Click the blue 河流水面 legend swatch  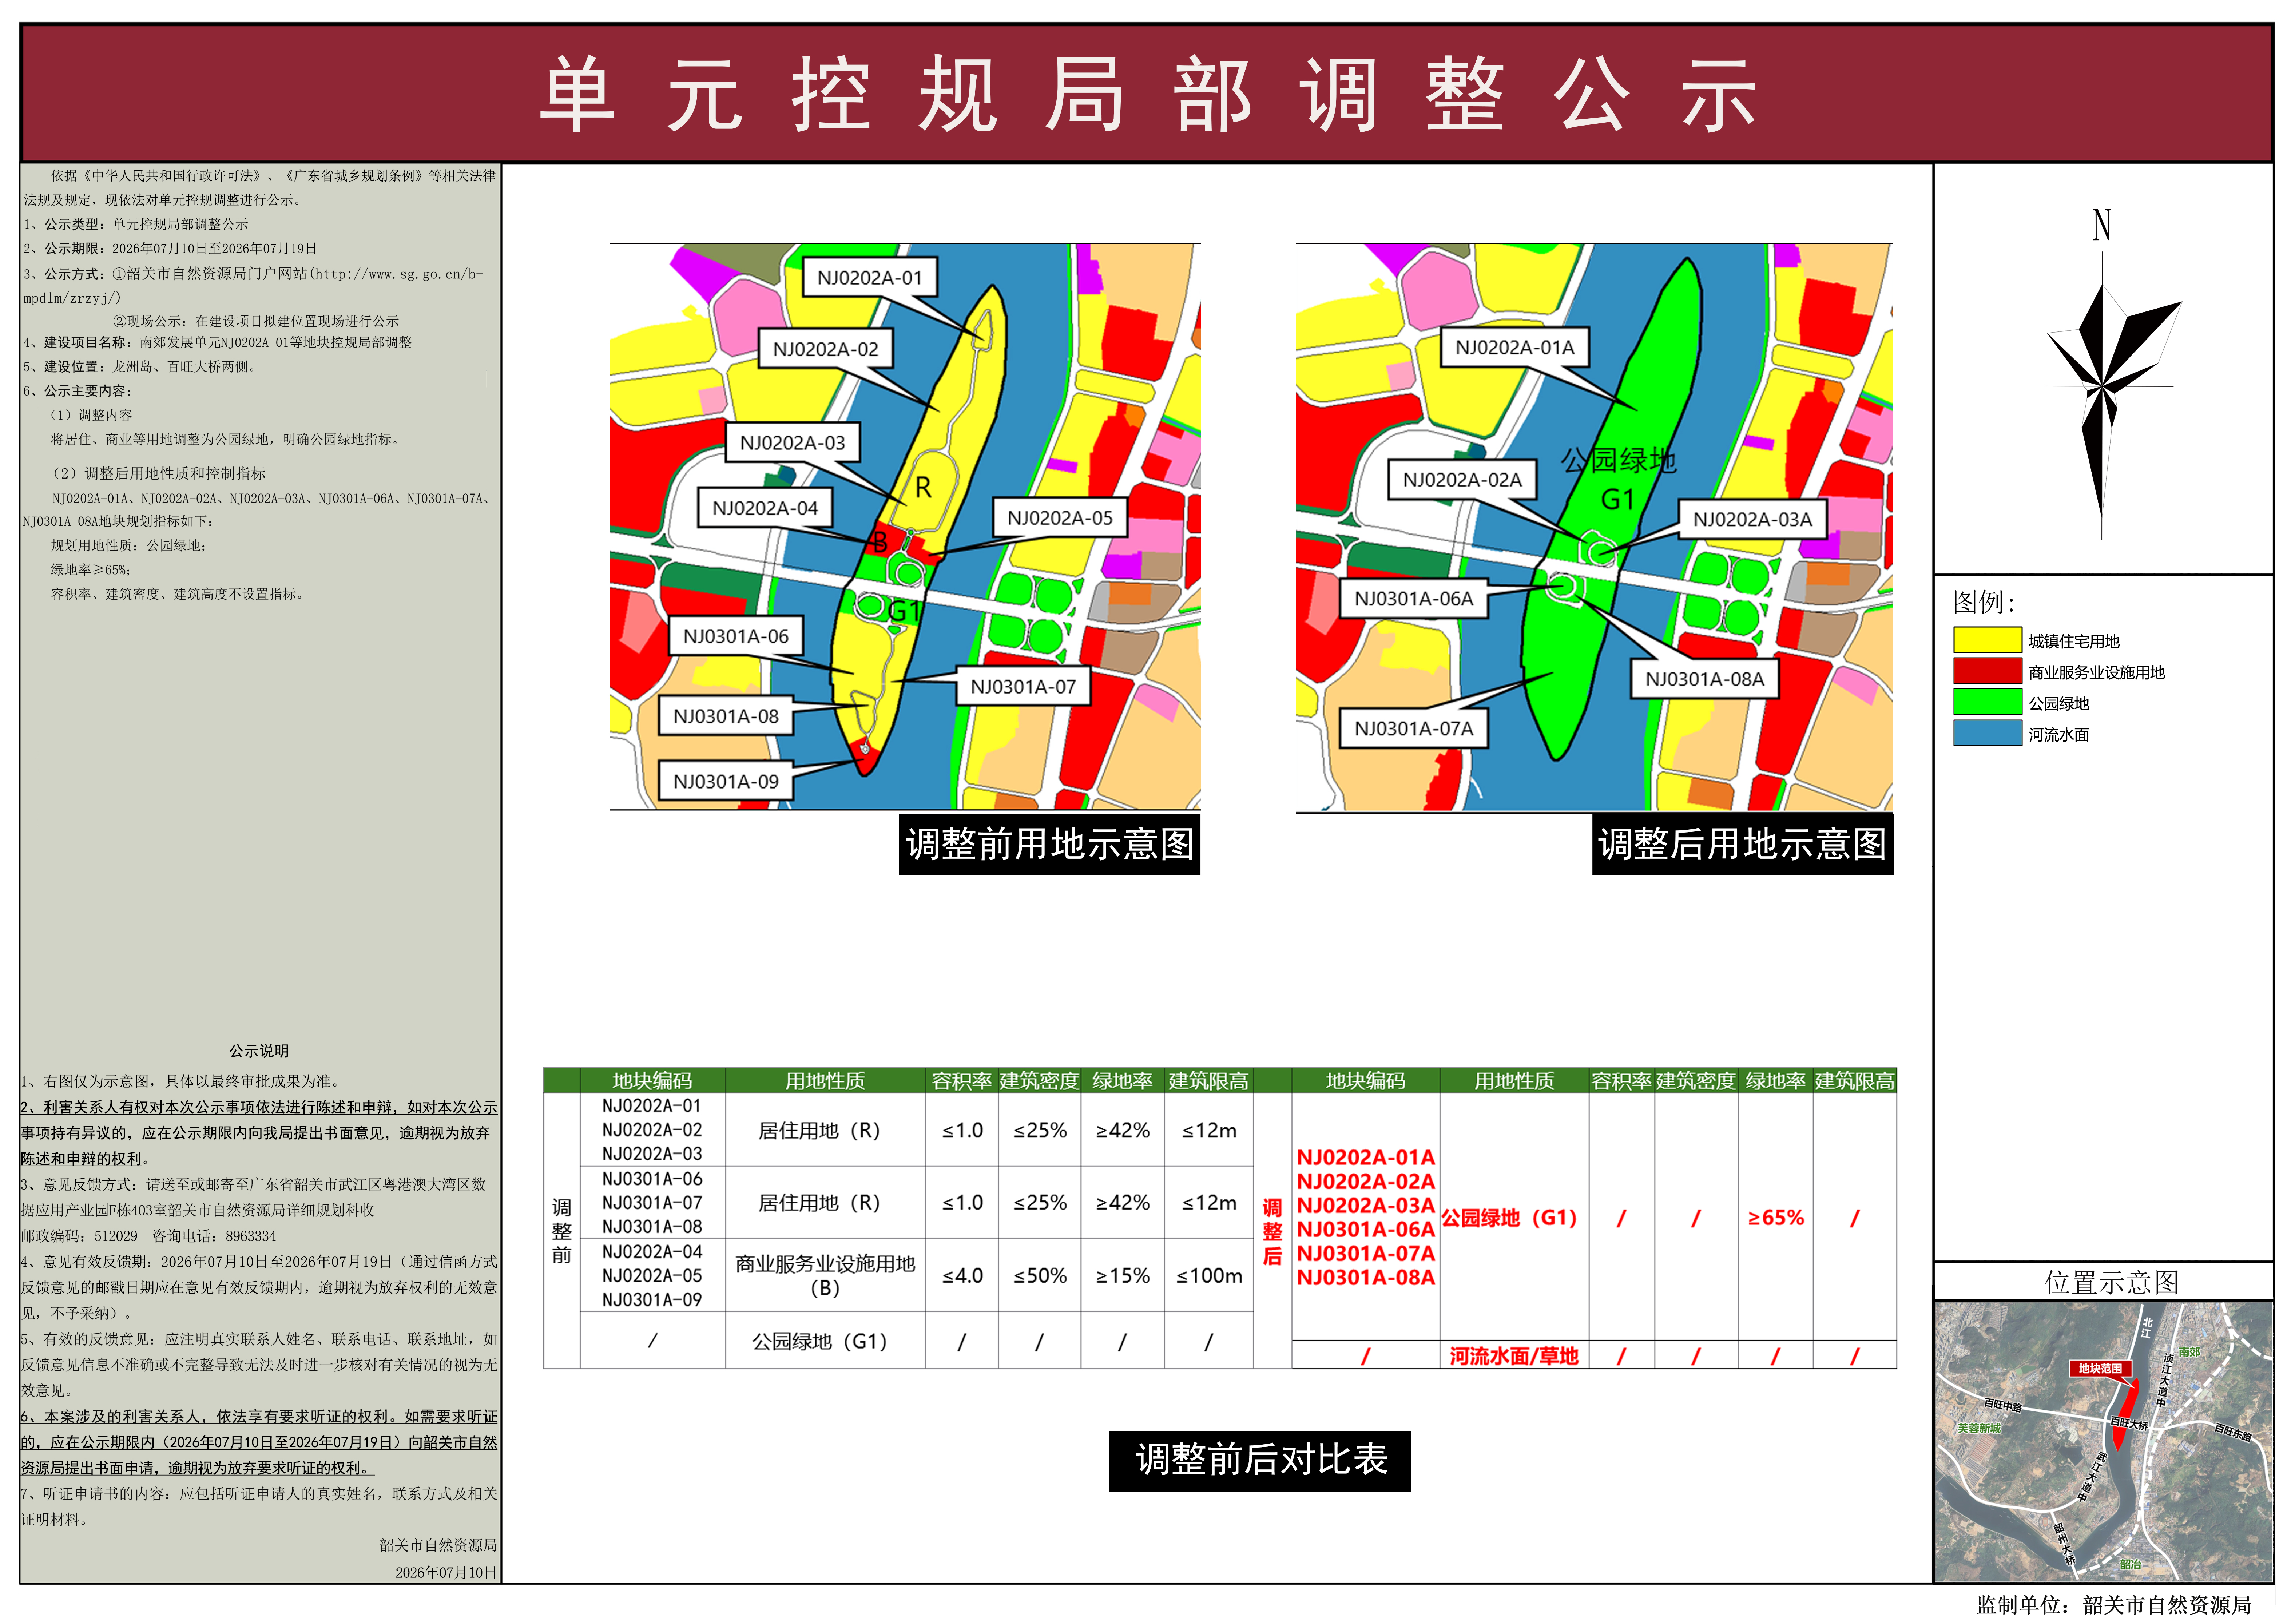(x=1987, y=733)
